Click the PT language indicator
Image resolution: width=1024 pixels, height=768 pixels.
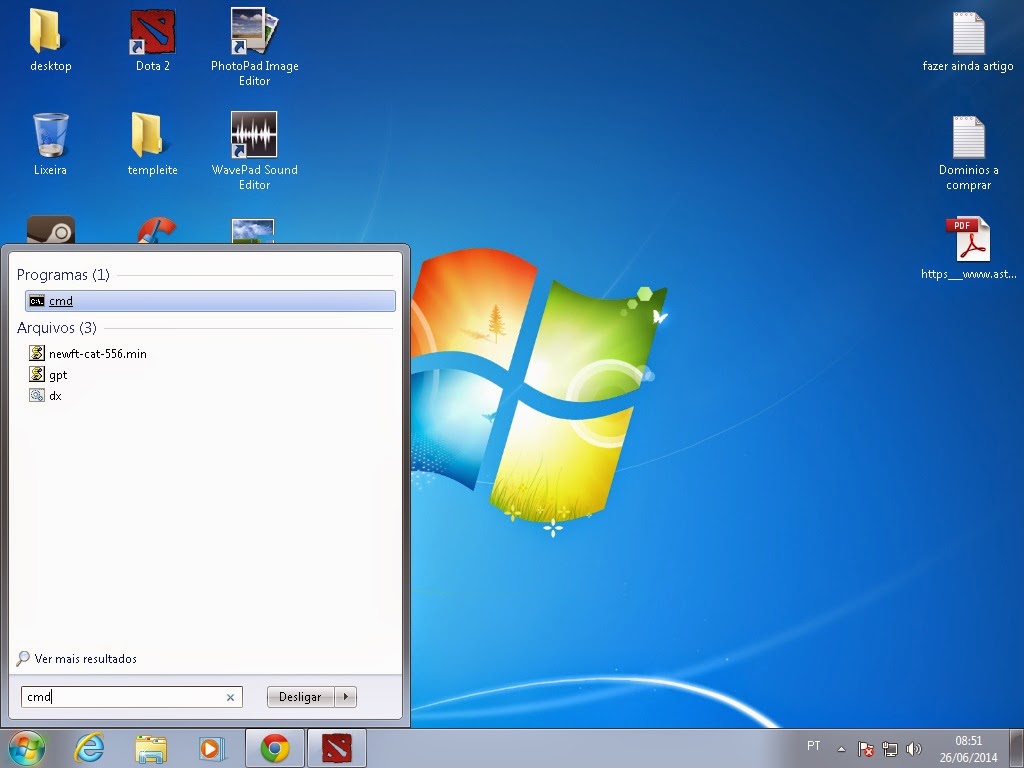(814, 746)
